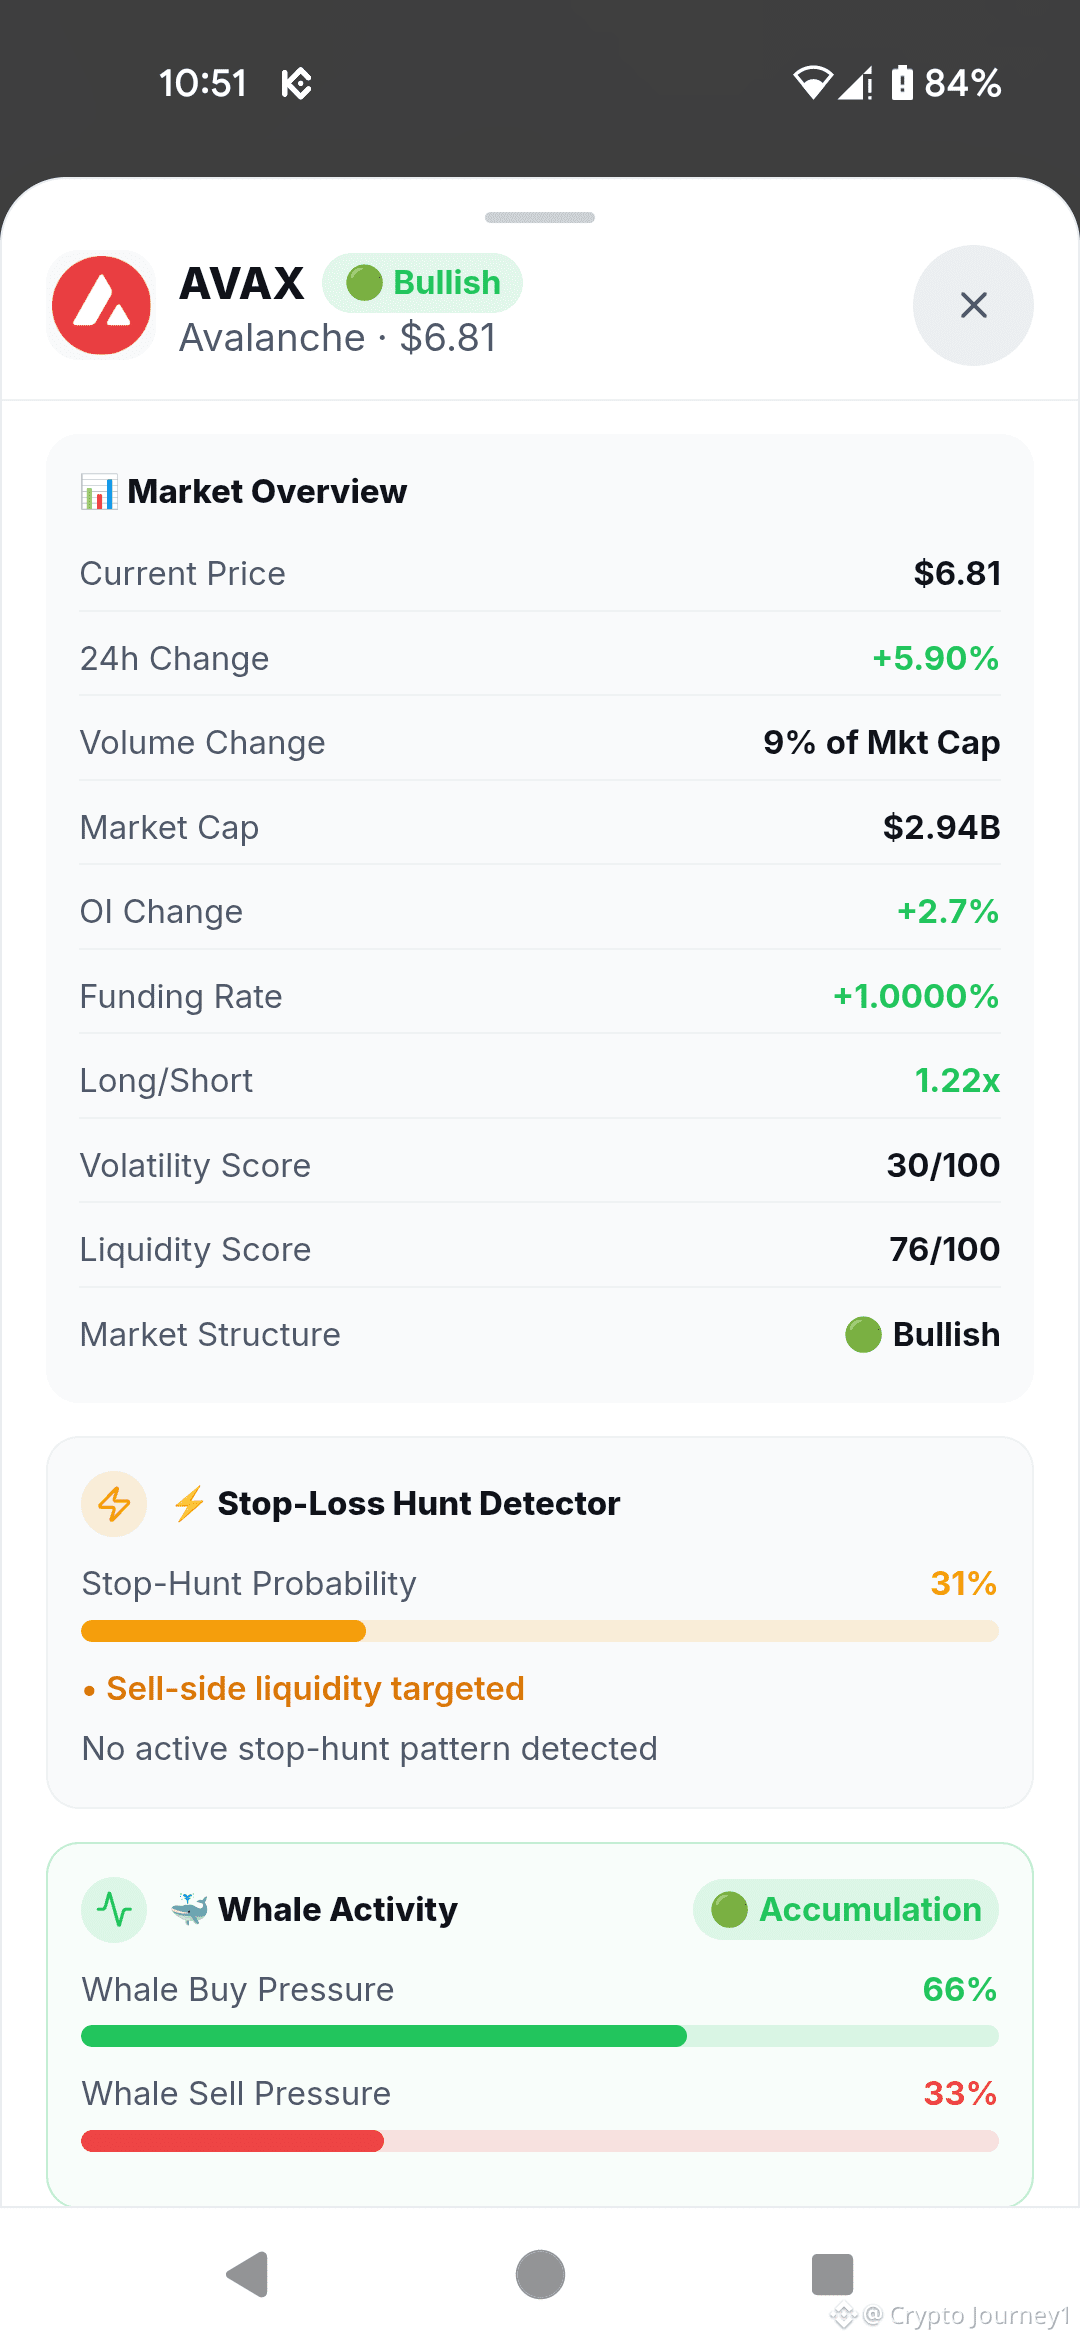This screenshot has height=2340, width=1080.
Task: Tap the Market Overview chart icon
Action: point(99,492)
